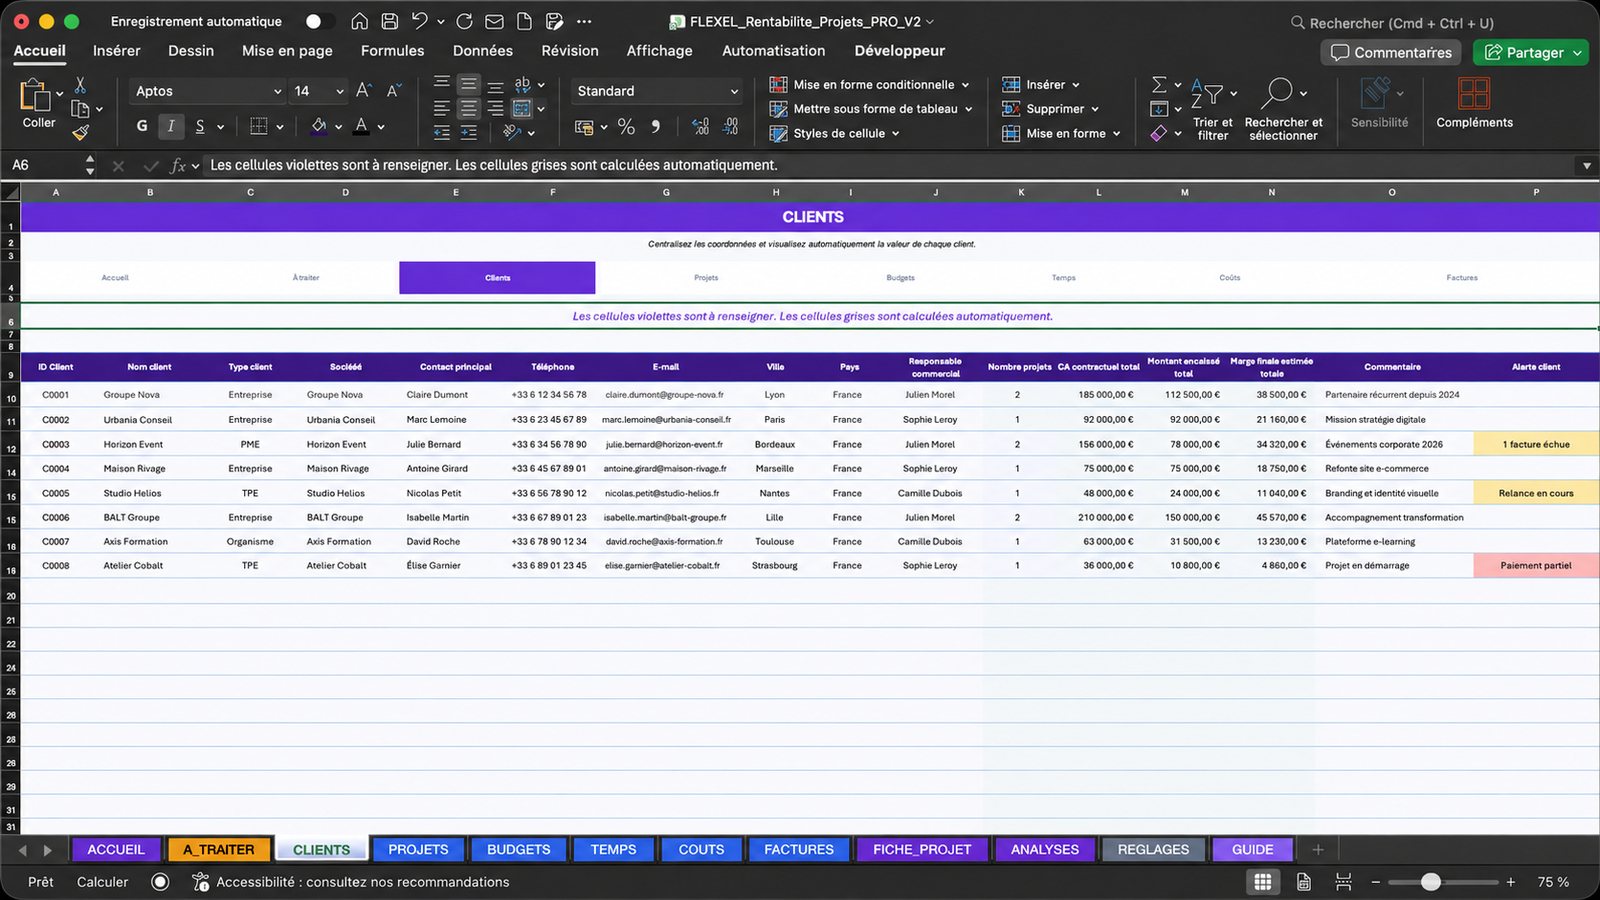This screenshot has width=1600, height=900.
Task: Open the Formules ribbon tab
Action: click(392, 51)
